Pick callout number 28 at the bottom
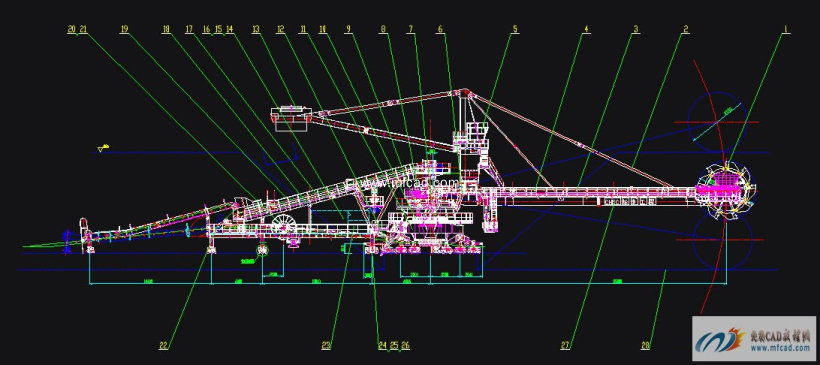This screenshot has height=365, width=820. (646, 345)
